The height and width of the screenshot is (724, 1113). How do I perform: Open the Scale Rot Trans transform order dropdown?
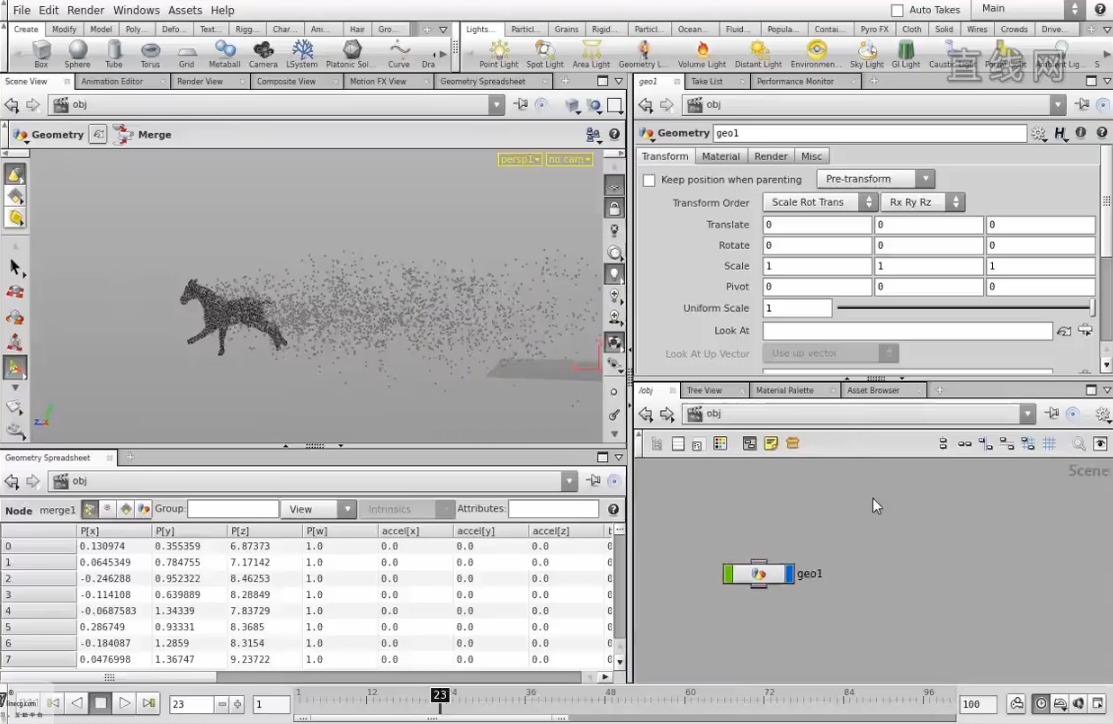click(x=820, y=202)
